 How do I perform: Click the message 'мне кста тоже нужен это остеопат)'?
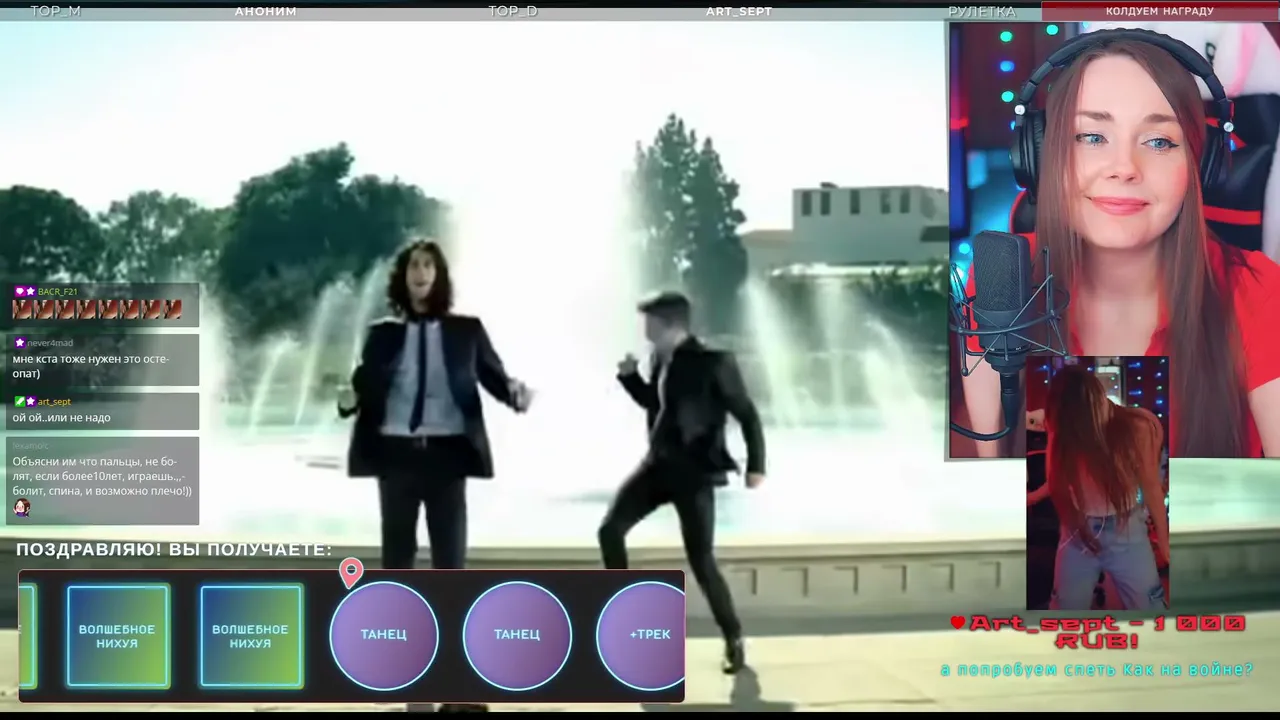tap(91, 366)
